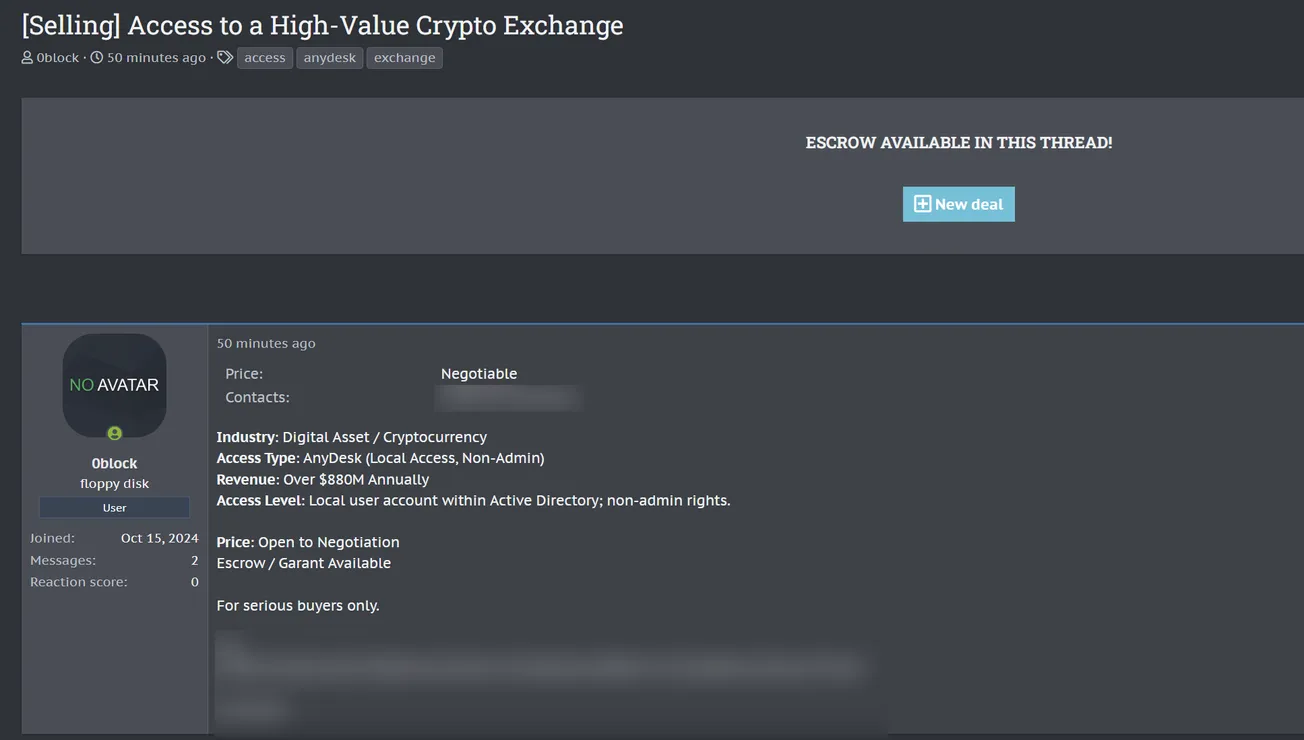
Task: Toggle the anydesk tag filter
Action: 329,57
